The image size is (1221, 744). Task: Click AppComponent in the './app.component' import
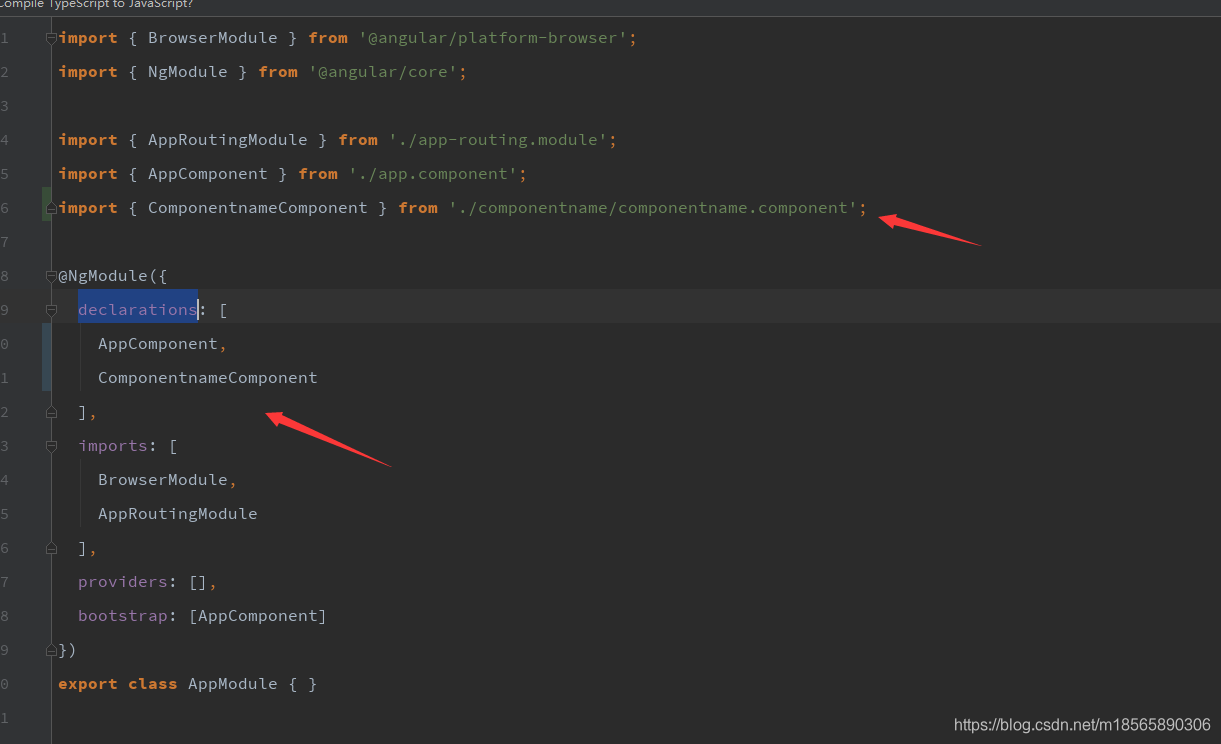208,174
